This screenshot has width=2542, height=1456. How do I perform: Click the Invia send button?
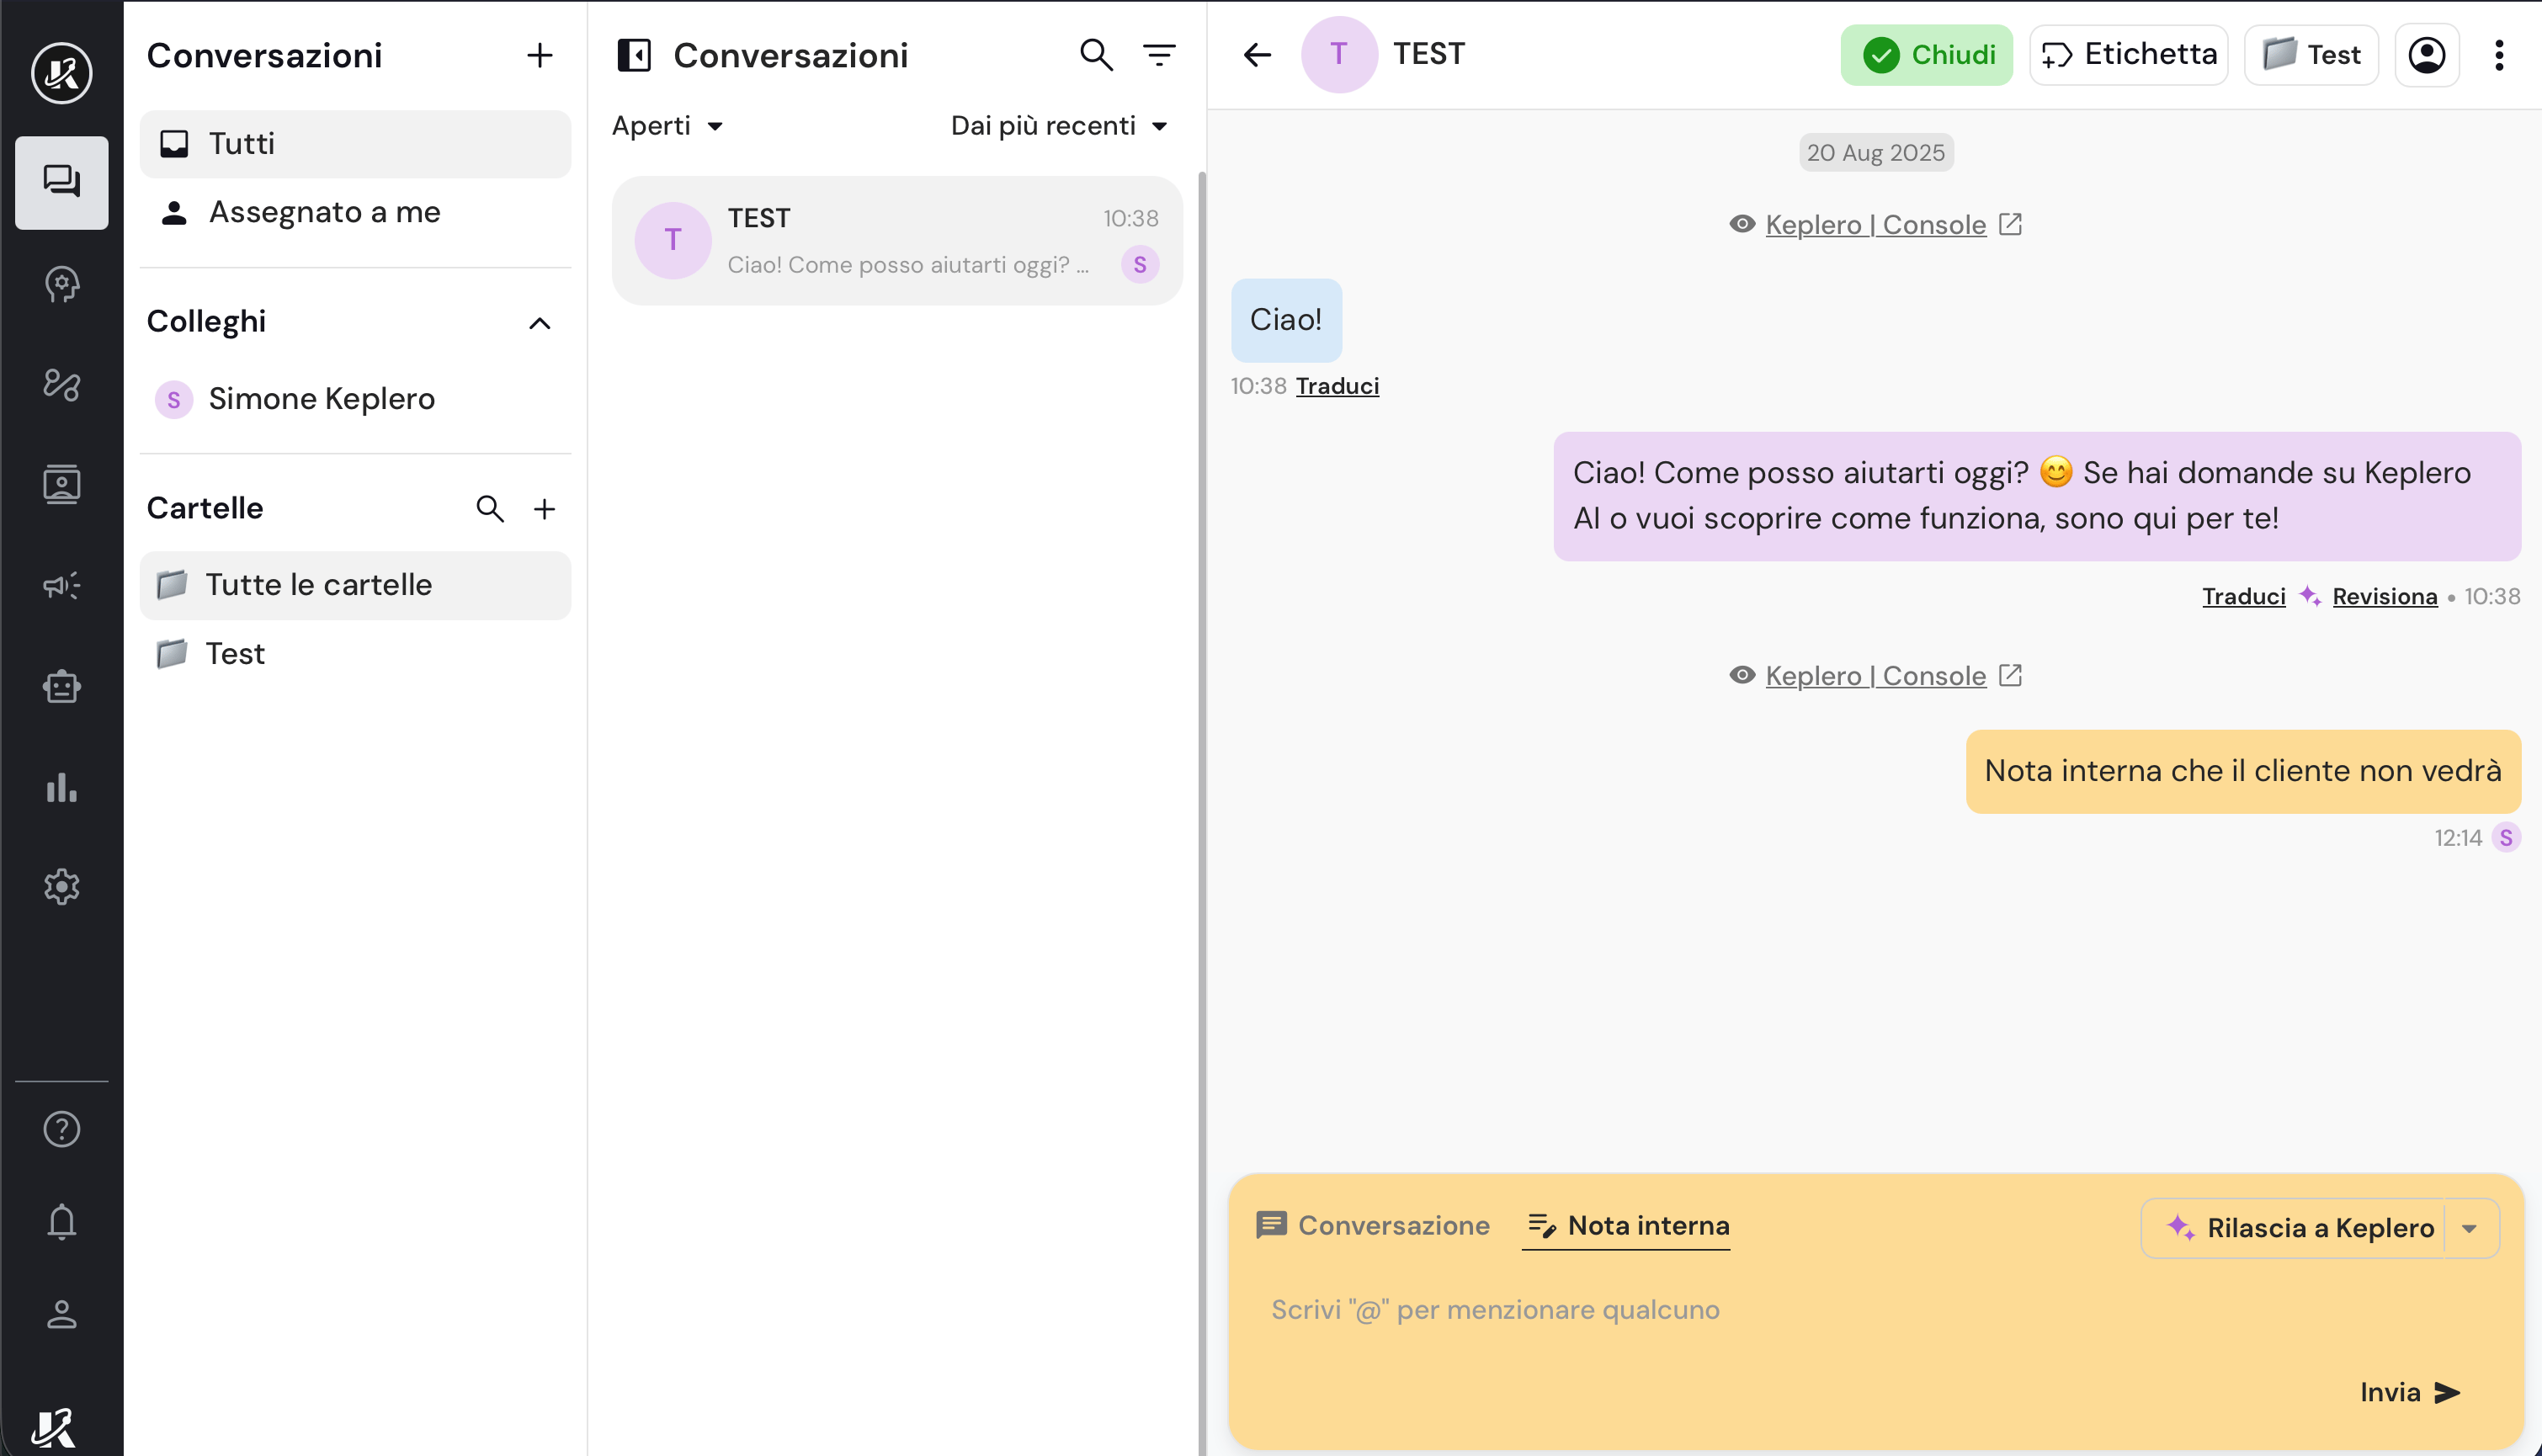[2409, 1392]
